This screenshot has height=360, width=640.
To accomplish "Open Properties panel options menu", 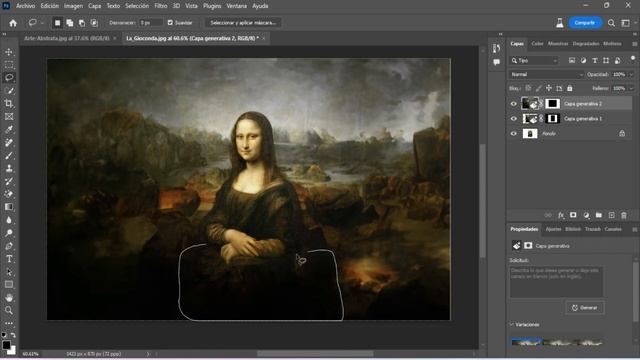I will (x=634, y=229).
